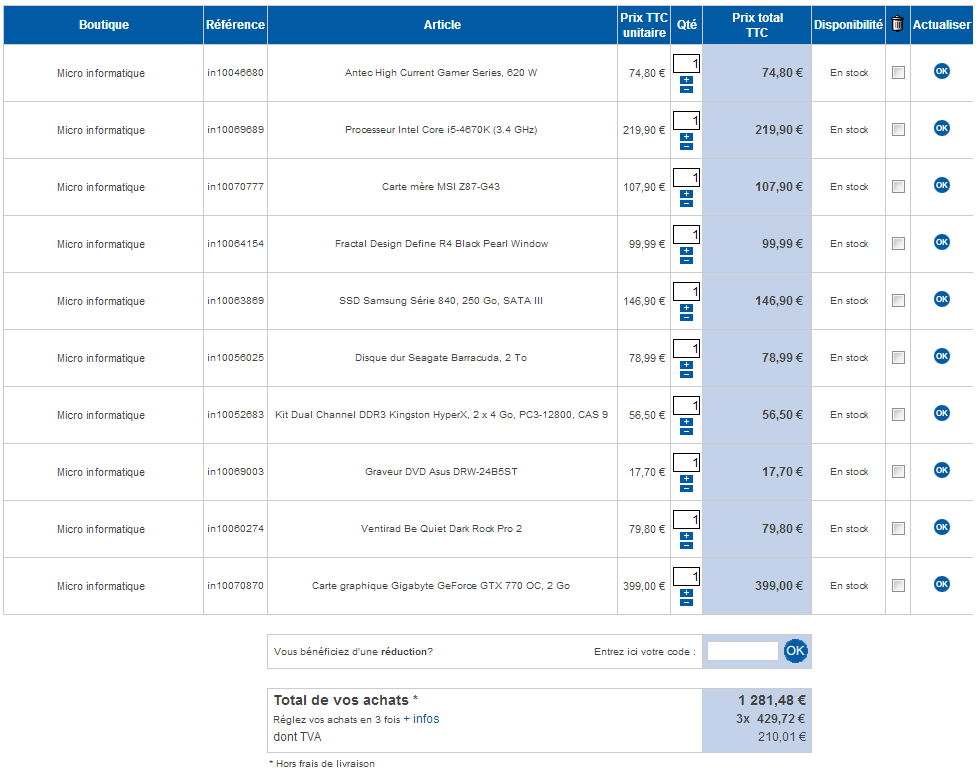Click the total amount '1 281,48 €'
Image resolution: width=979 pixels, height=775 pixels.
(772, 700)
